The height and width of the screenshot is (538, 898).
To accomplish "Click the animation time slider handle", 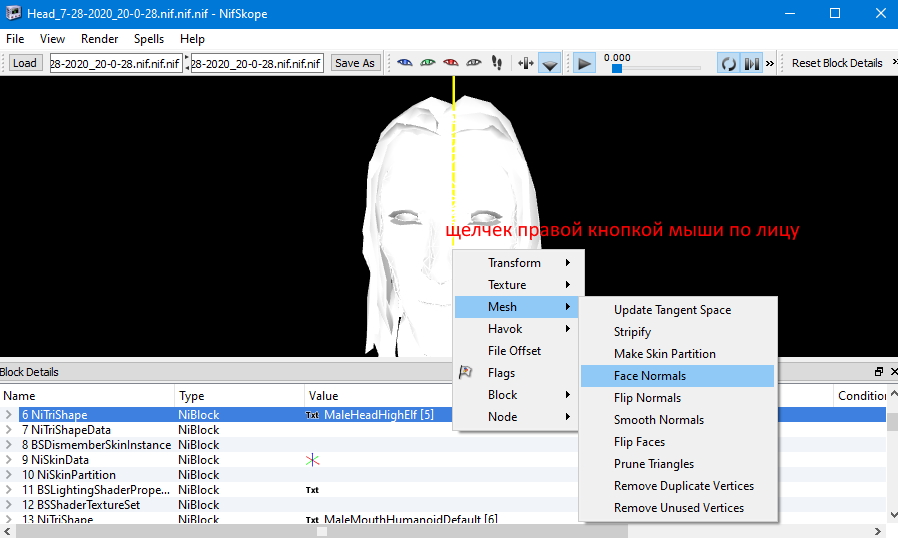I will (617, 68).
